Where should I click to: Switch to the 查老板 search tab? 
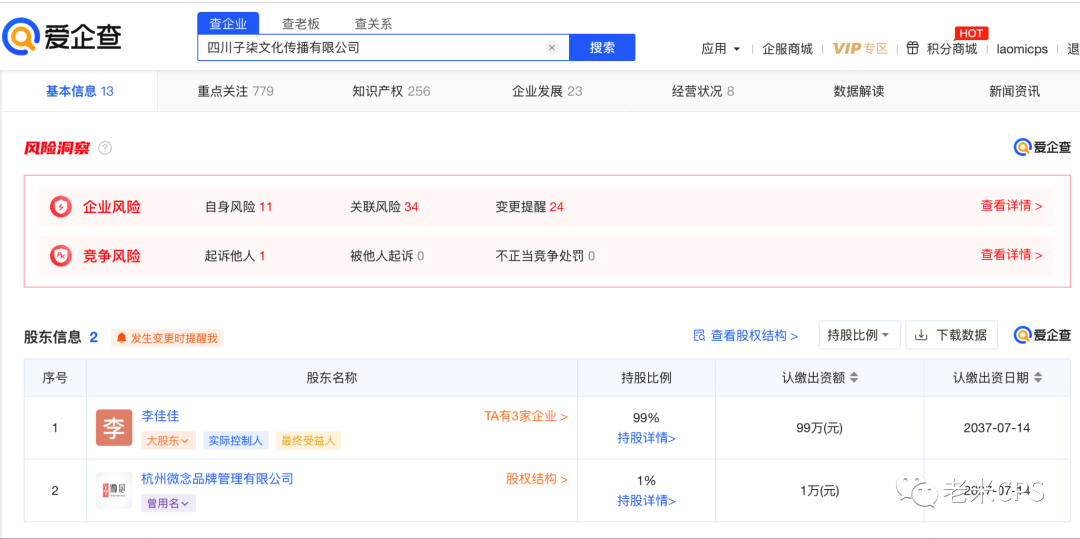[301, 23]
